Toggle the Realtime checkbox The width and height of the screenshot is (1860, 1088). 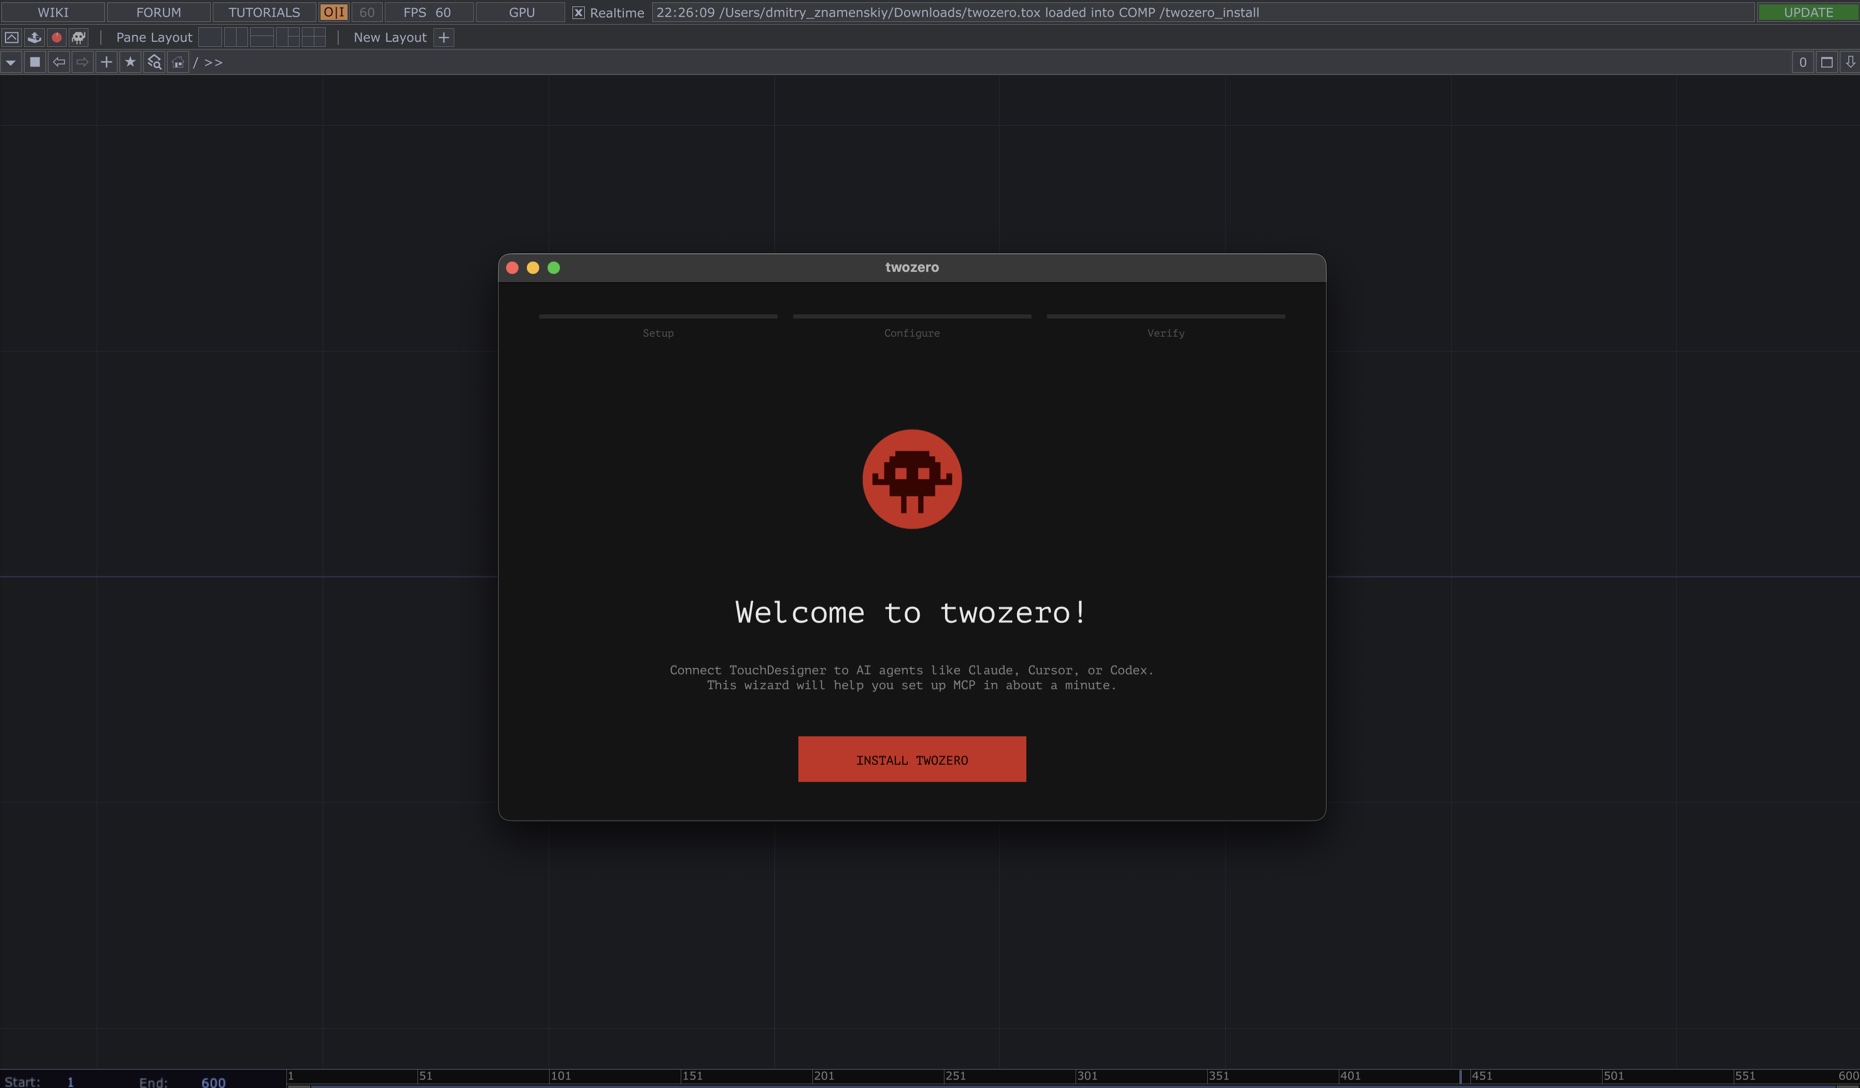coord(578,13)
